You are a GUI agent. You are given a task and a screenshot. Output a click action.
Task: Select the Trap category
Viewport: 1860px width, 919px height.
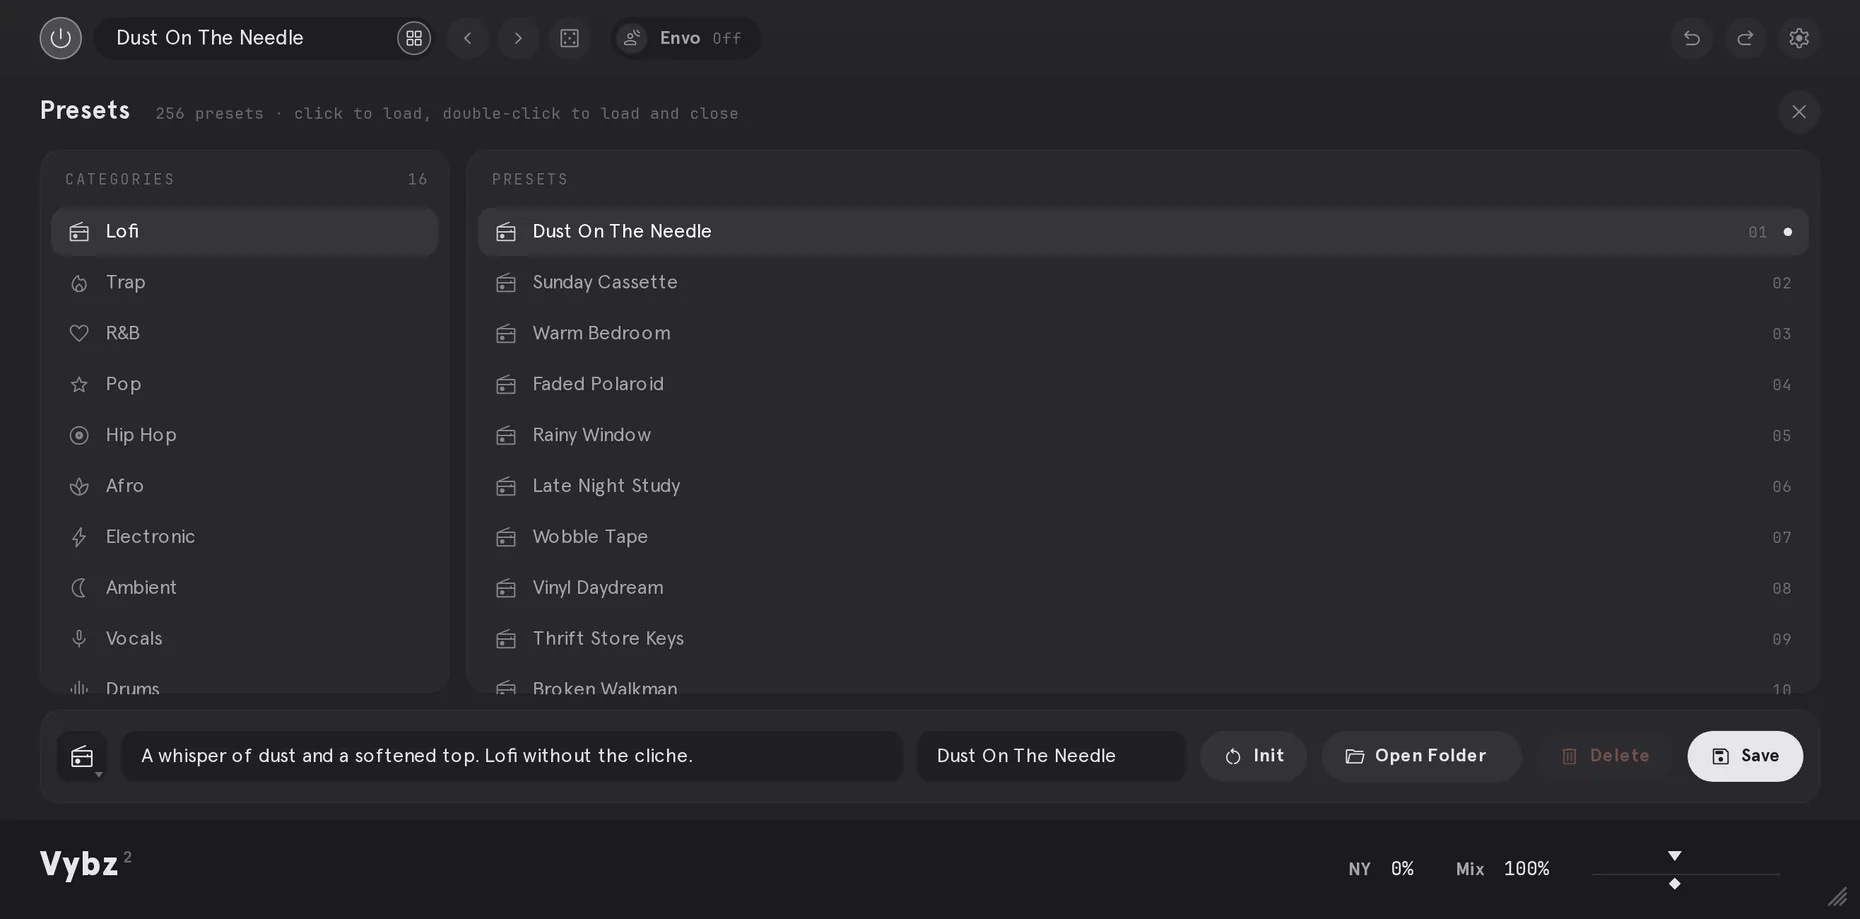(x=245, y=283)
